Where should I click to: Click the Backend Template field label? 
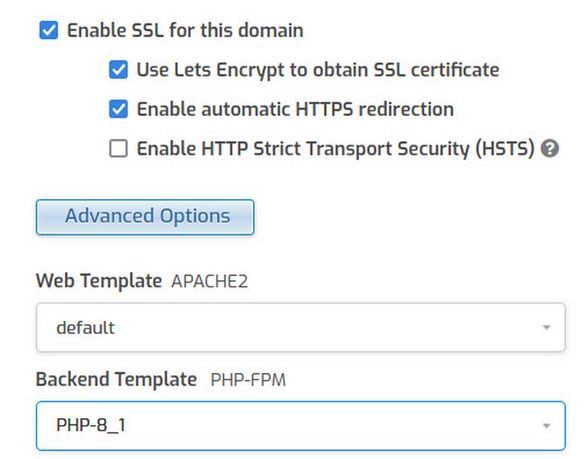click(x=116, y=379)
